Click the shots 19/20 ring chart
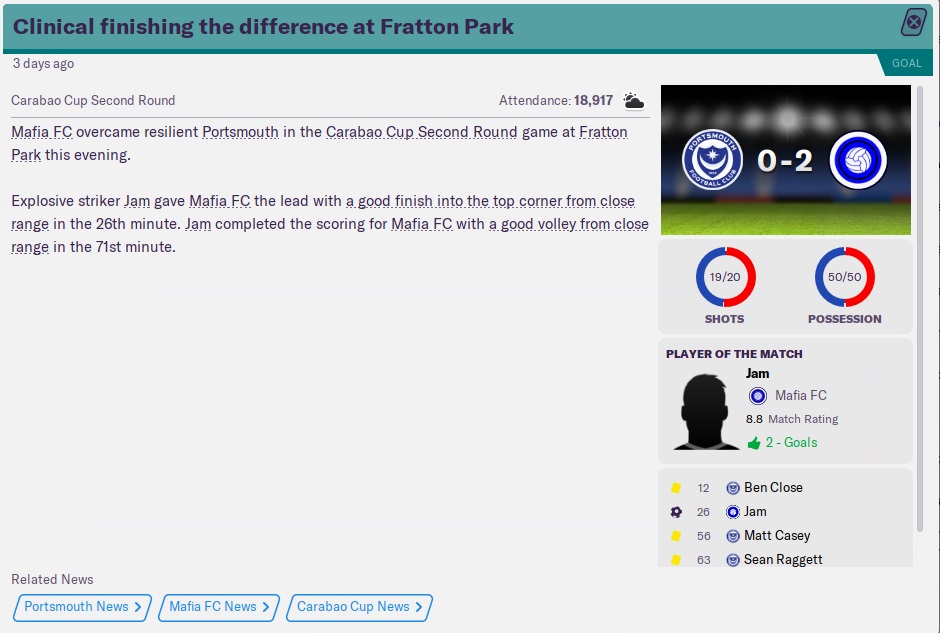Screen dimensions: 940x633 (x=725, y=277)
